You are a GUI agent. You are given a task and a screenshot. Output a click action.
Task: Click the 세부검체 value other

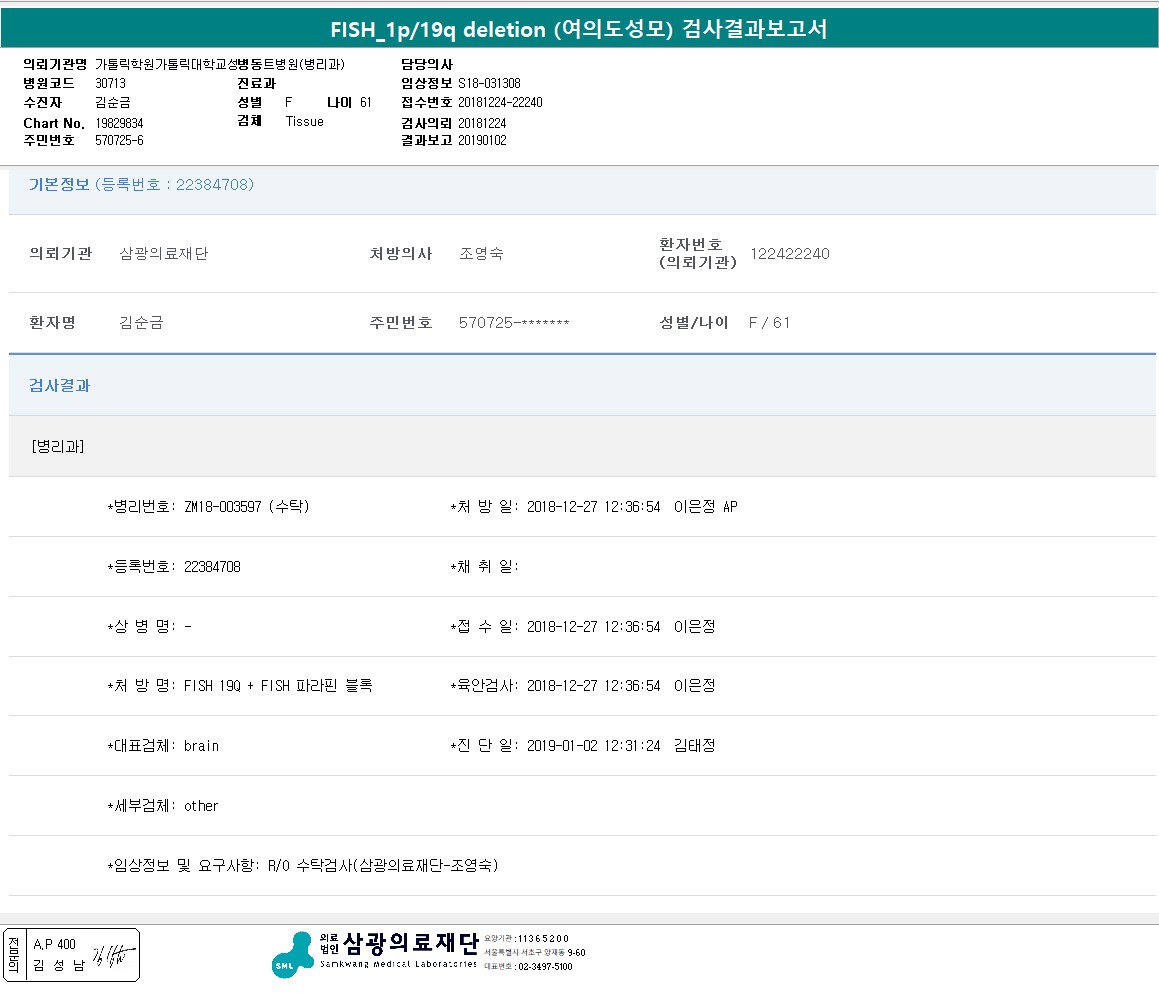[201, 806]
